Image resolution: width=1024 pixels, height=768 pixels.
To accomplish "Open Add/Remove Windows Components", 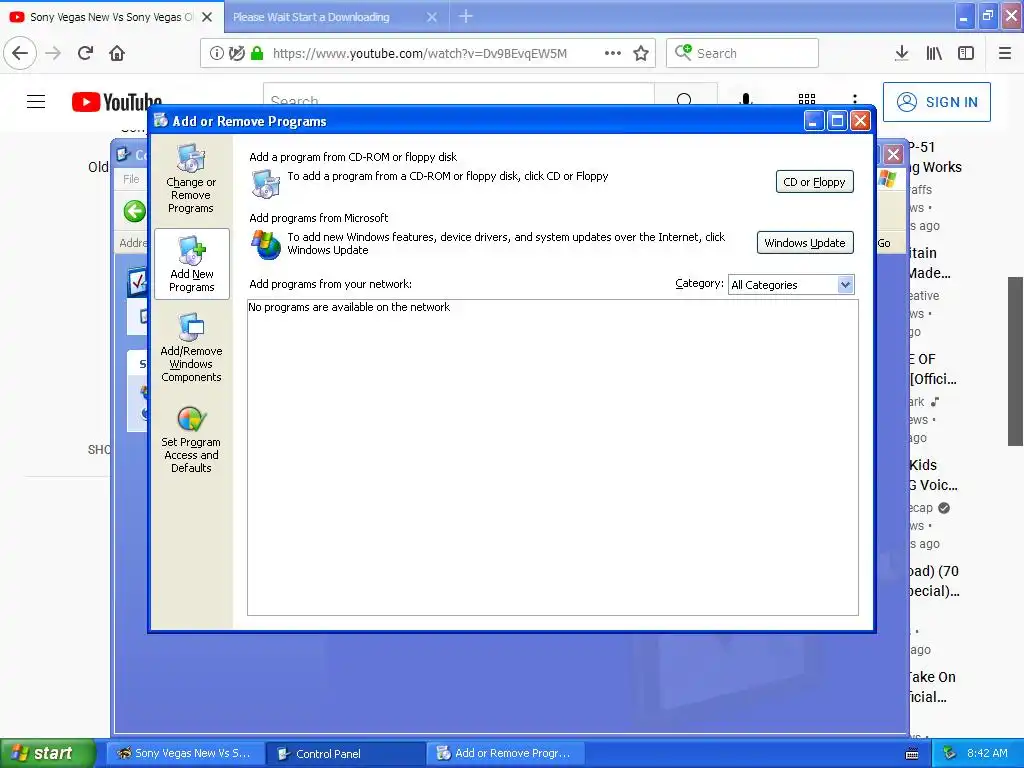I will coord(191,347).
